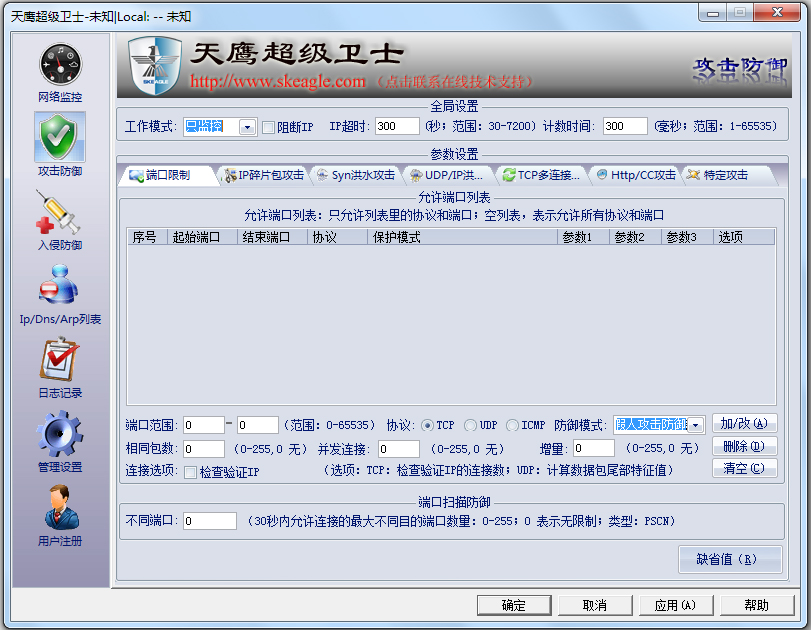Open the 网络监控 gauge icon
Viewport: 811px width, 630px height.
(x=61, y=65)
